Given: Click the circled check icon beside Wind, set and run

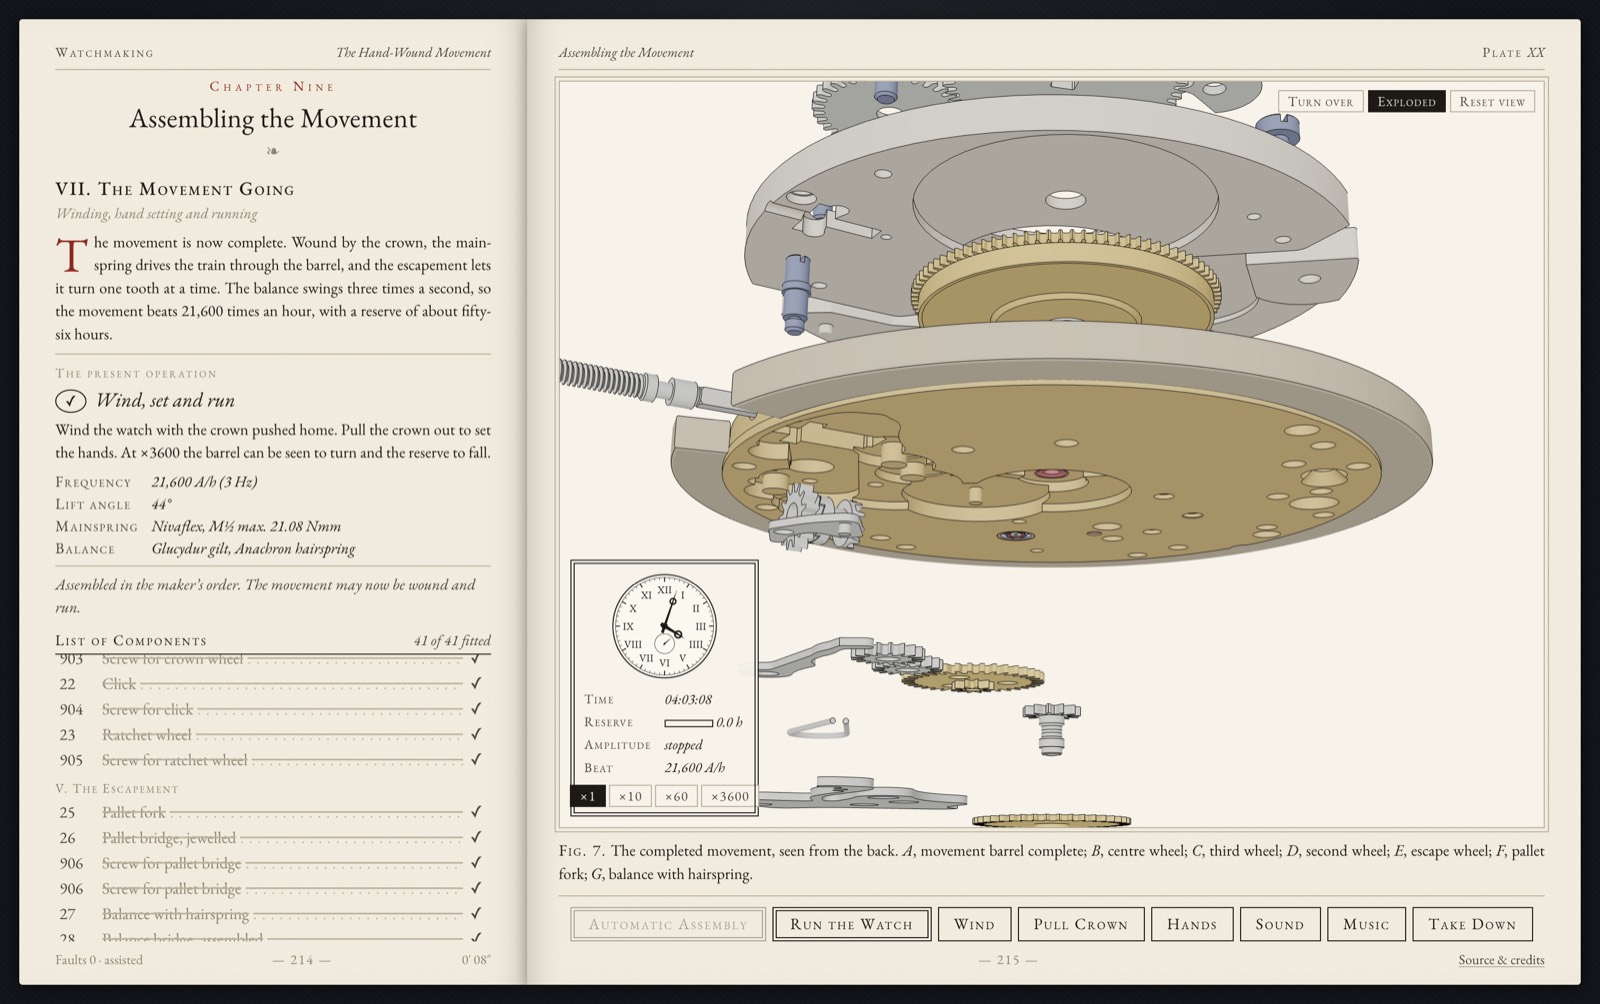Looking at the screenshot, I should coord(70,401).
